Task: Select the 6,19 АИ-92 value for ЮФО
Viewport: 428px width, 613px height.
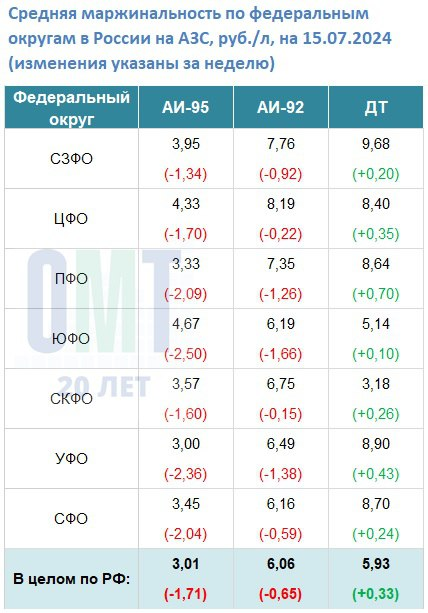Action: [281, 324]
